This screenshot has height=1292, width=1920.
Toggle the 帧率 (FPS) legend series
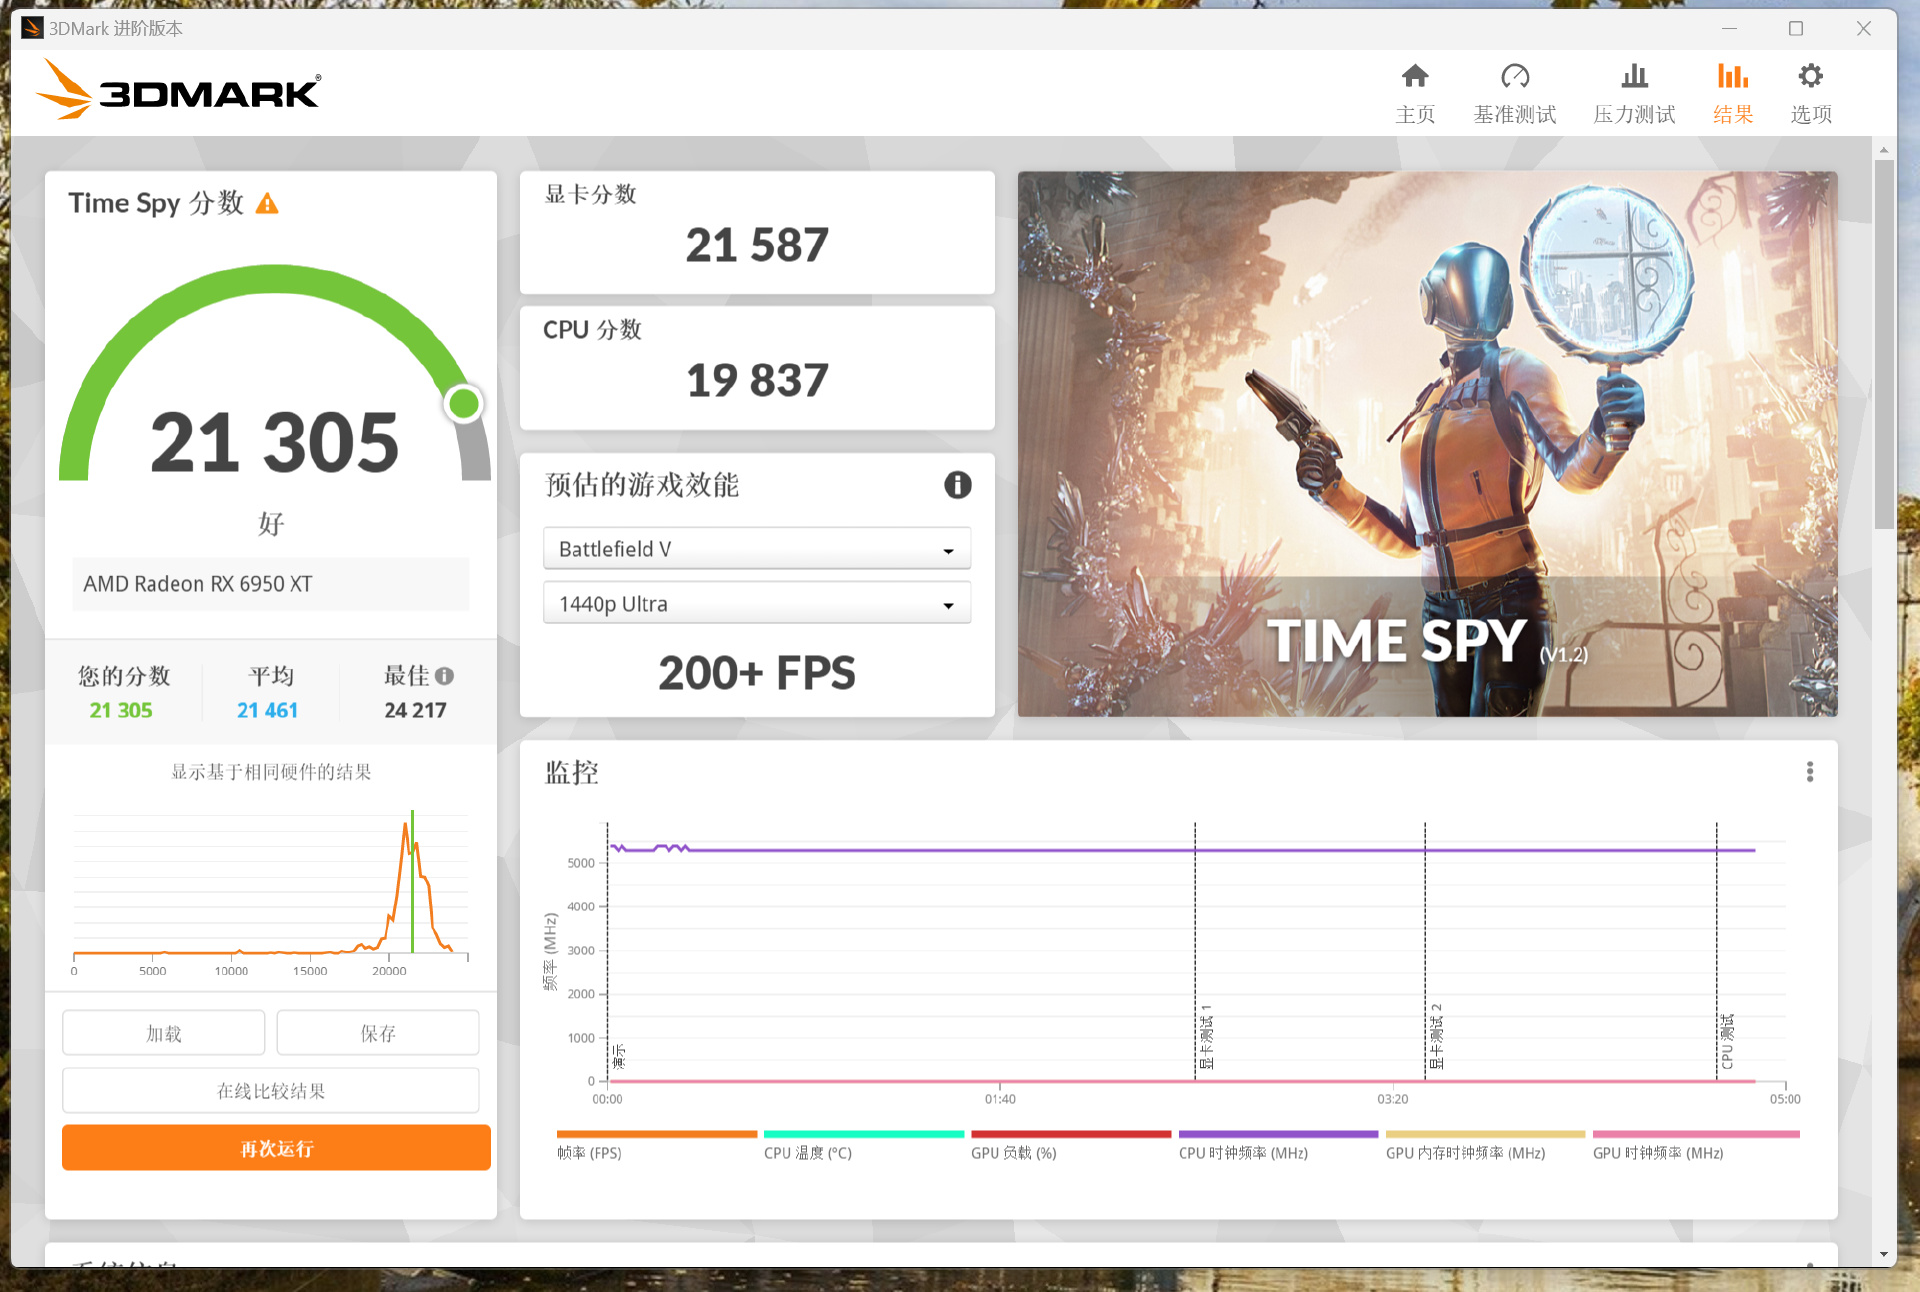(x=589, y=1153)
